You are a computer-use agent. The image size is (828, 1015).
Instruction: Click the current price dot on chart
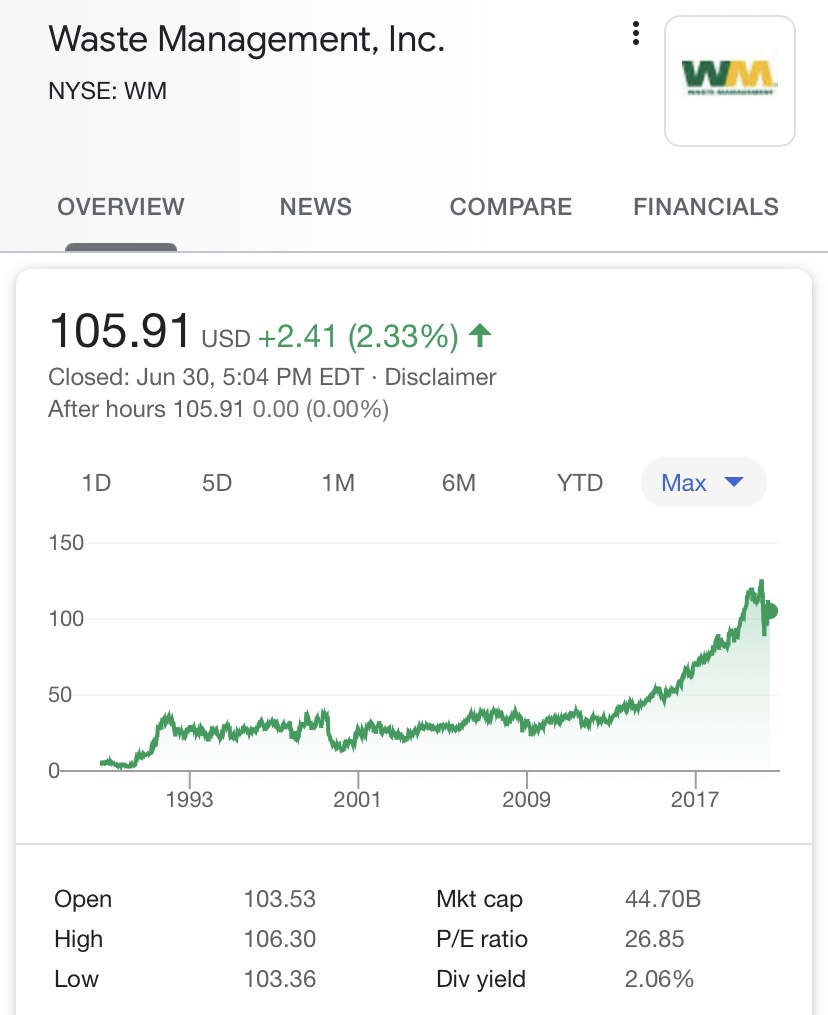click(769, 612)
